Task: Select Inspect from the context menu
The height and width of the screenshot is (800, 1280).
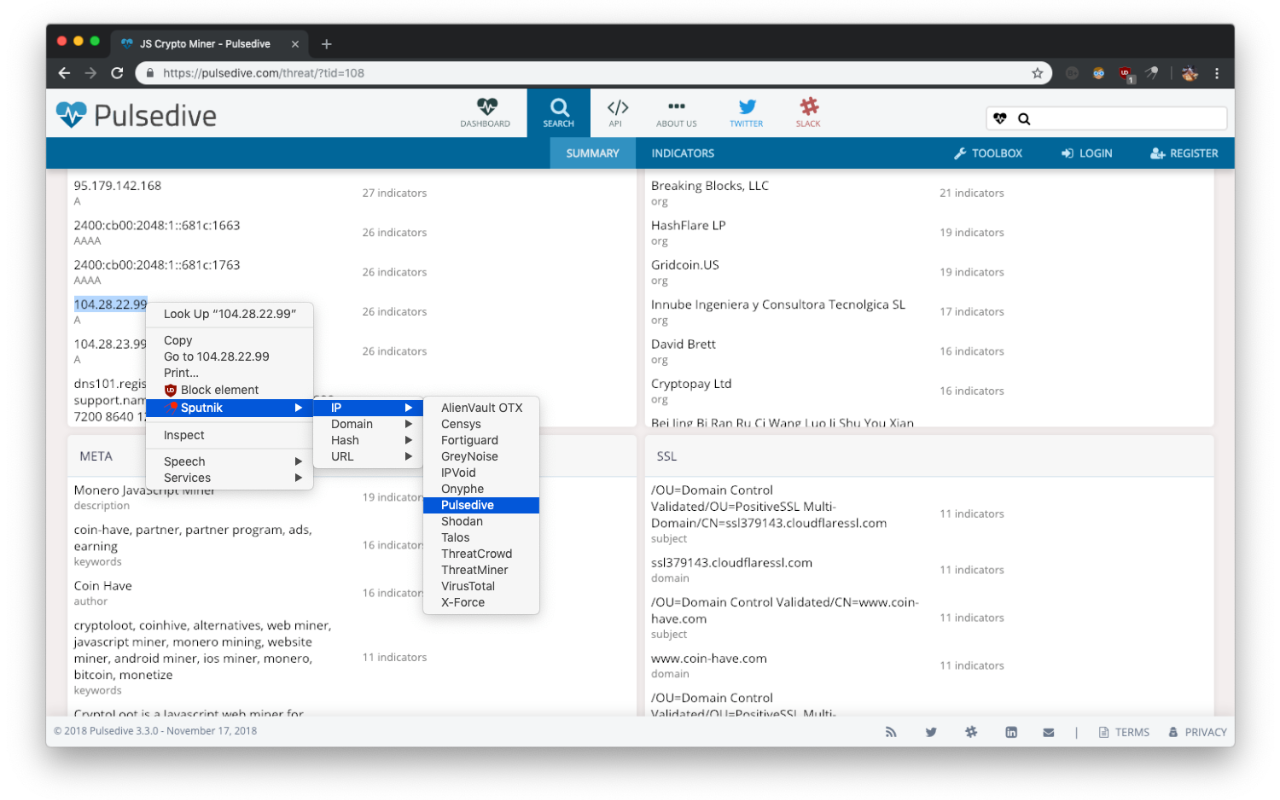Action: (230, 435)
